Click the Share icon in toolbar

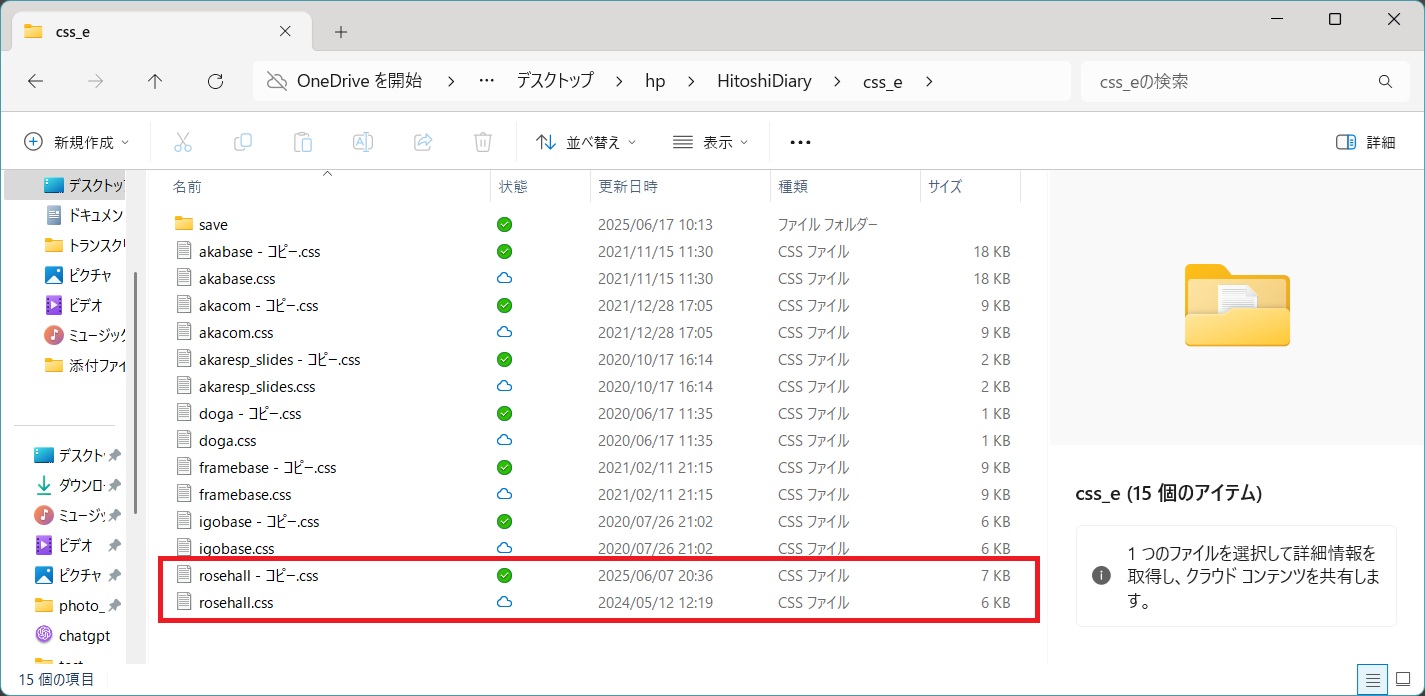coord(423,142)
